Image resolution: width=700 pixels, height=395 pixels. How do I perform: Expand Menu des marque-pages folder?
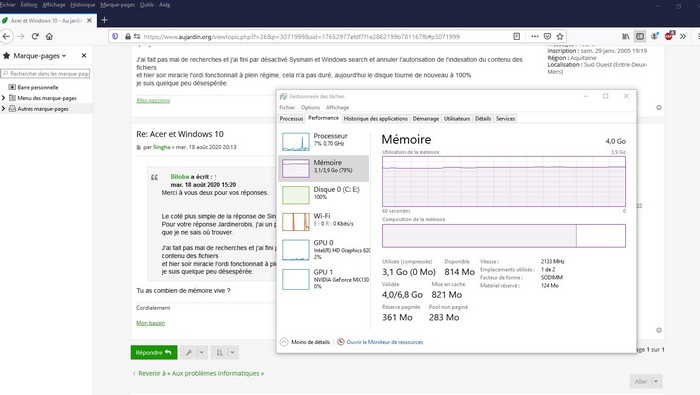4,98
